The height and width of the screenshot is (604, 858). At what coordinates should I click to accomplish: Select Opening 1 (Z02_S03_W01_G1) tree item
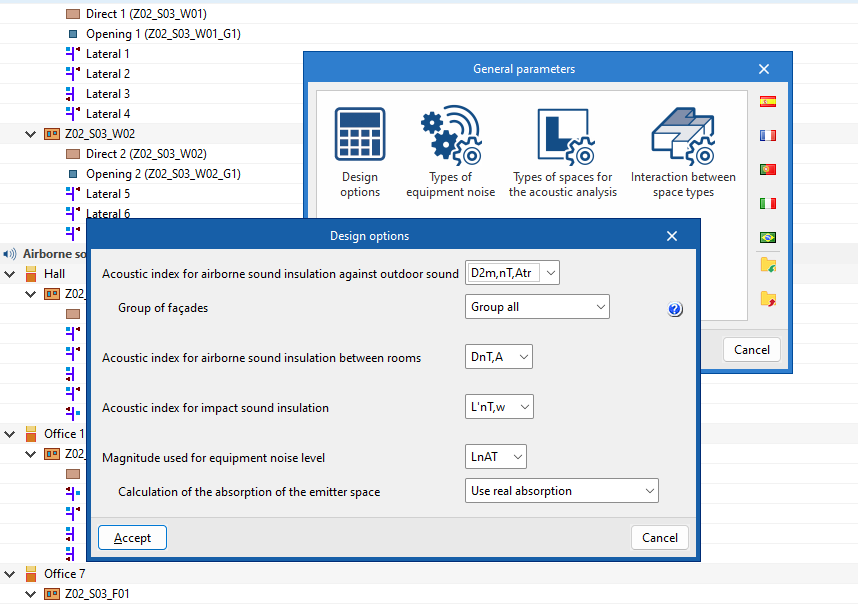[x=162, y=34]
